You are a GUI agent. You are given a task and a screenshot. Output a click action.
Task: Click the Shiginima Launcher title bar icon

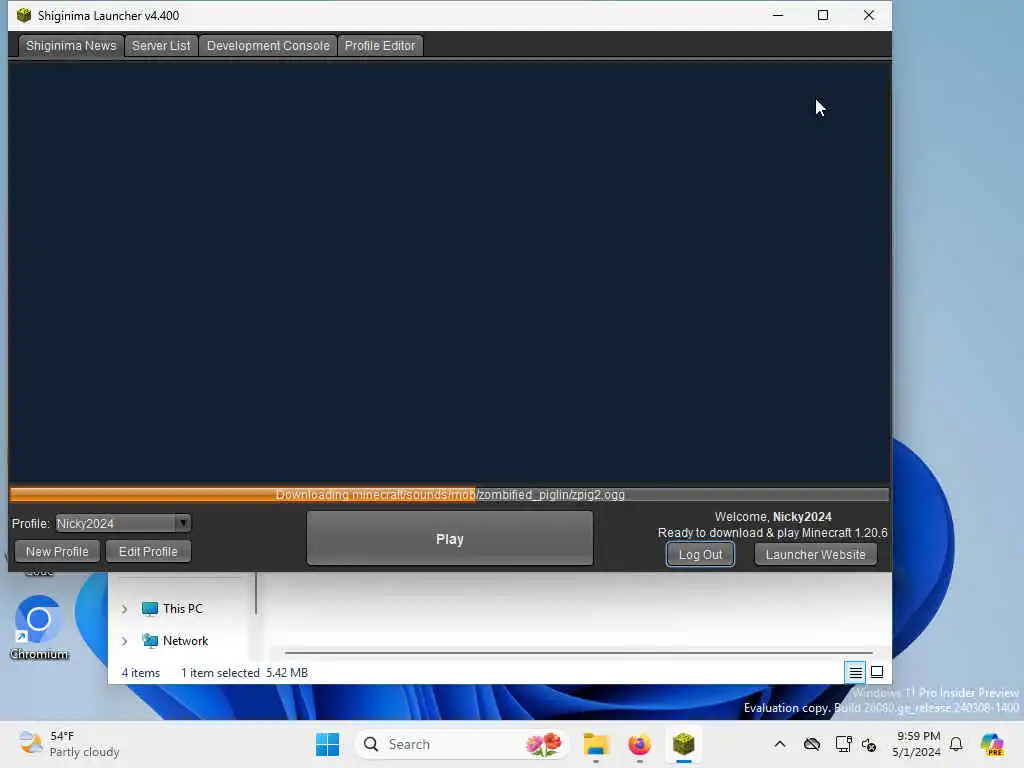(24, 15)
